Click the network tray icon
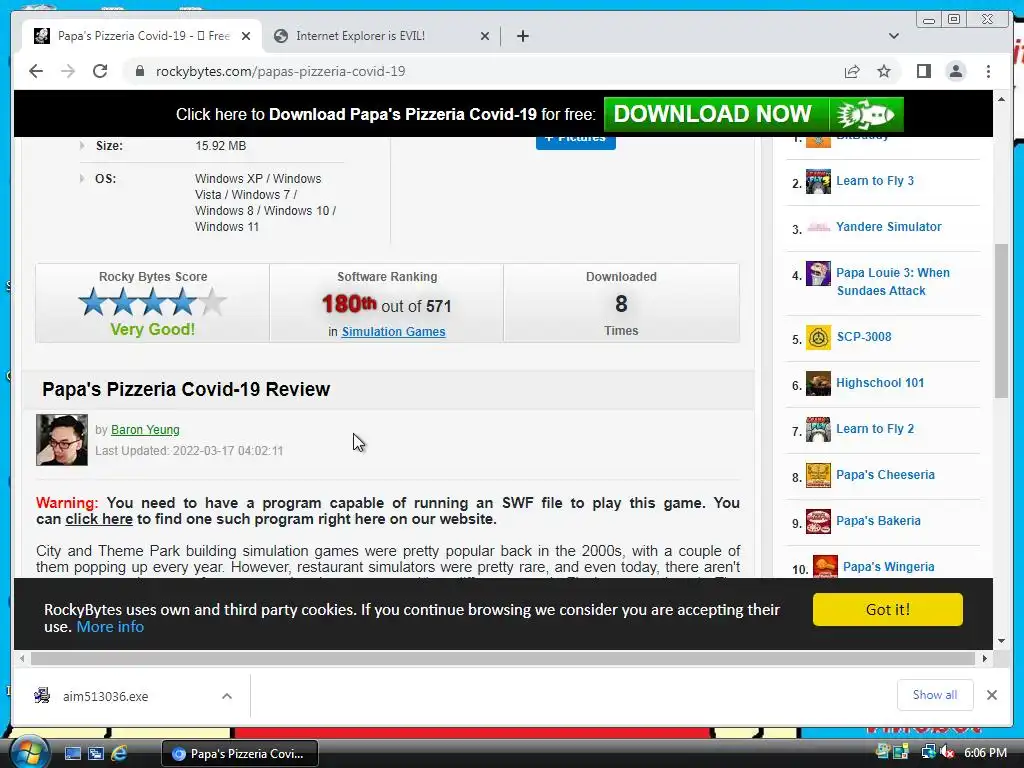1024x768 pixels. 928,753
